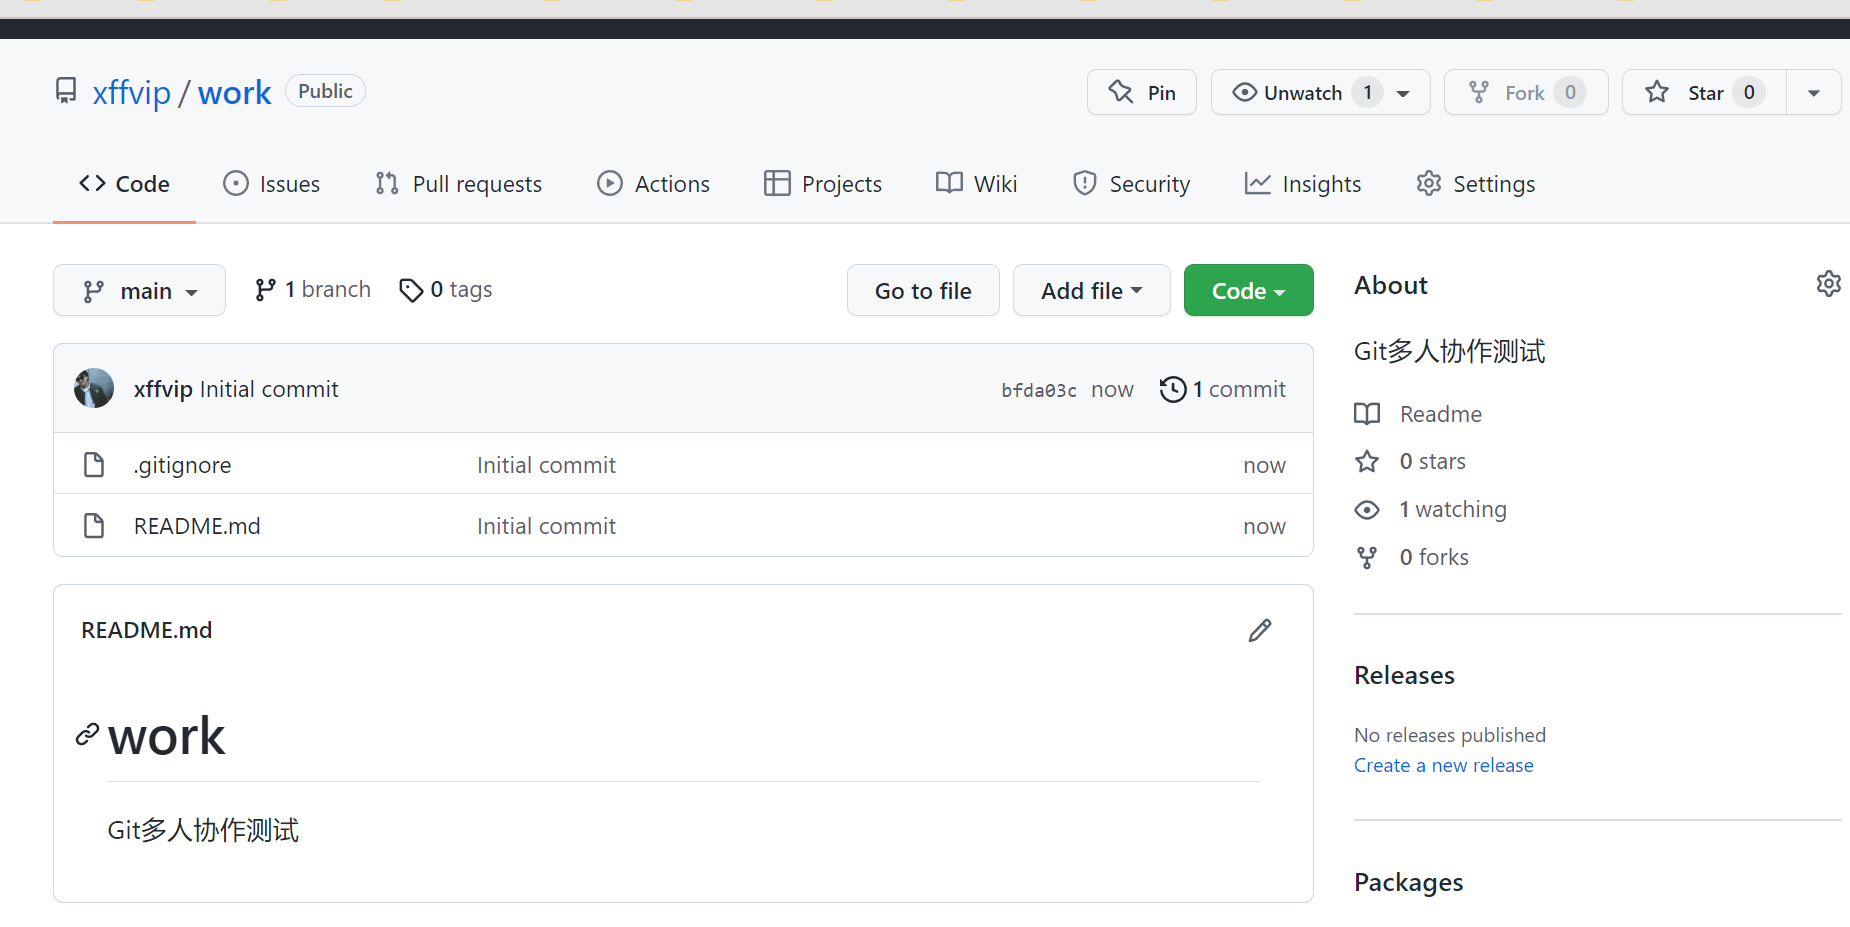This screenshot has height=927, width=1850.
Task: Pin the repository with the Pin button
Action: 1141,92
